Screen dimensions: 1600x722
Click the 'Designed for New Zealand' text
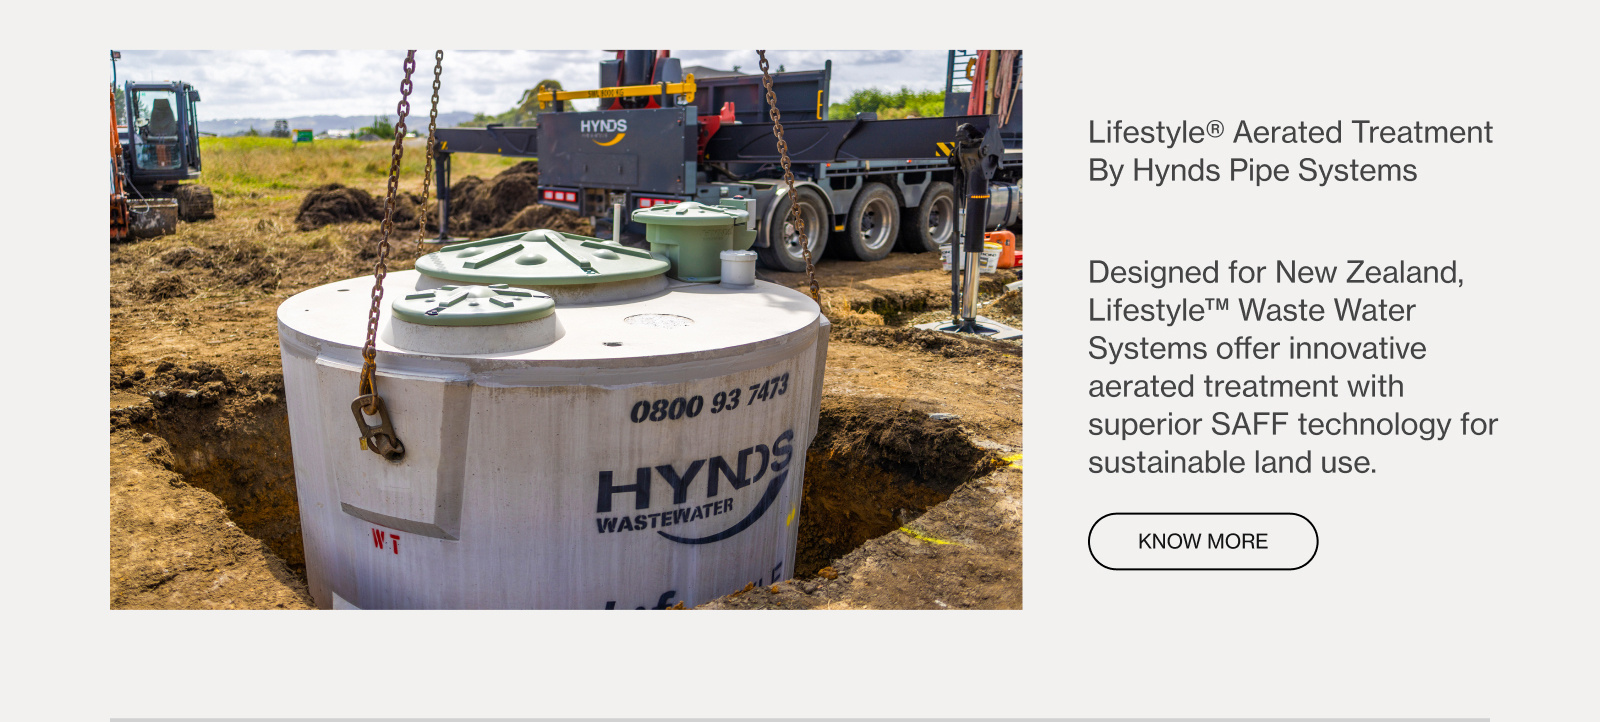pos(1275,272)
